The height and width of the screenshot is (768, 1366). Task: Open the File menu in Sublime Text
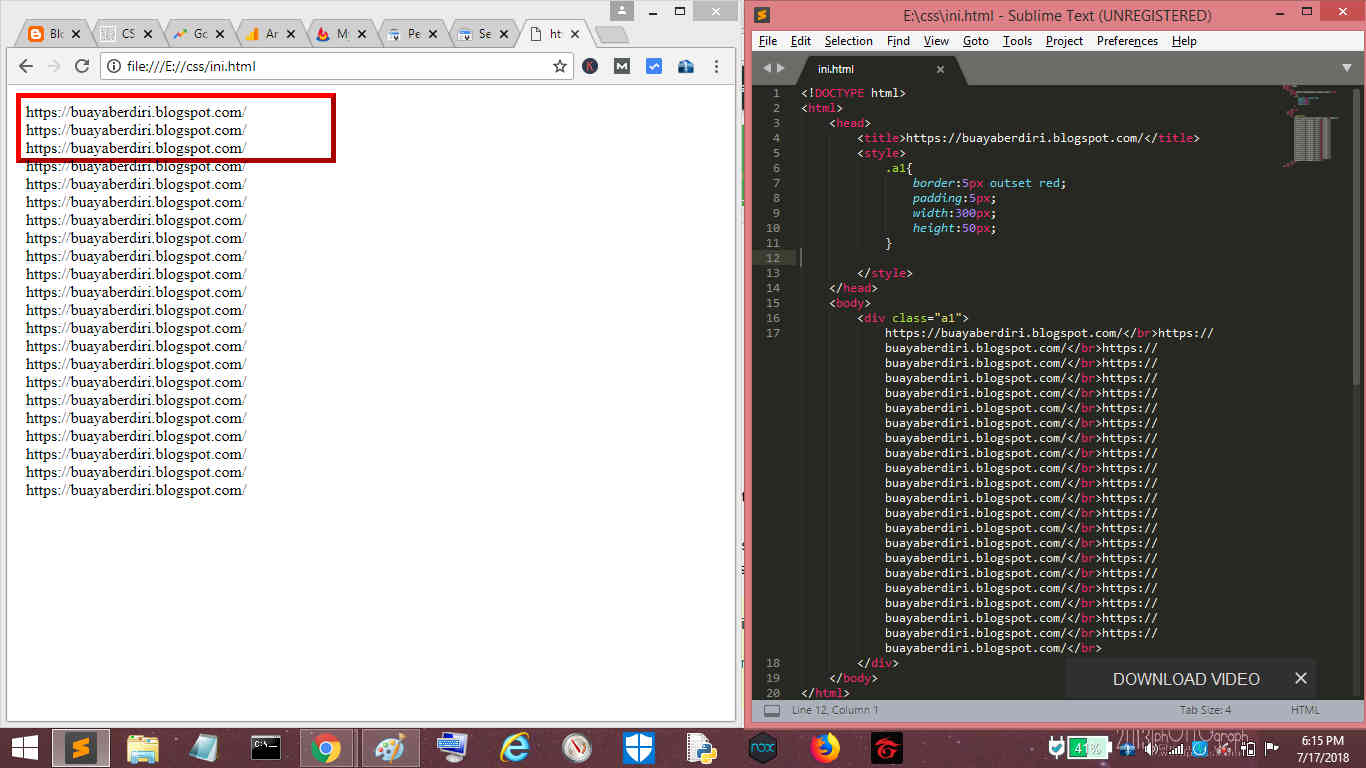[x=767, y=41]
